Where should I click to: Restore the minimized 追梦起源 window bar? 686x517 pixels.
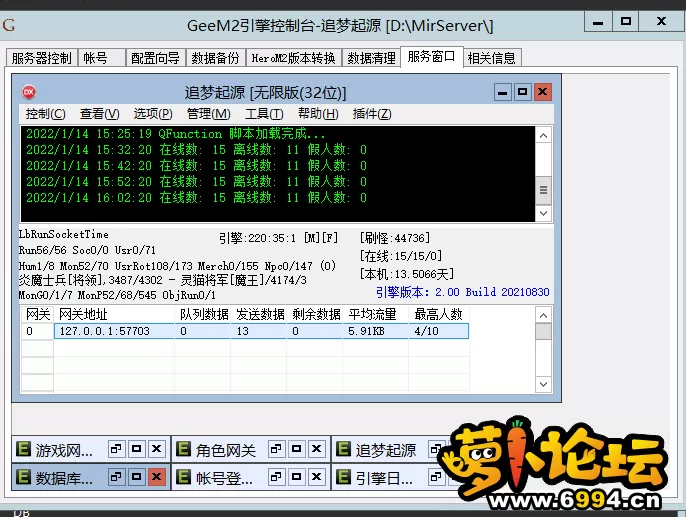[x=436, y=449]
